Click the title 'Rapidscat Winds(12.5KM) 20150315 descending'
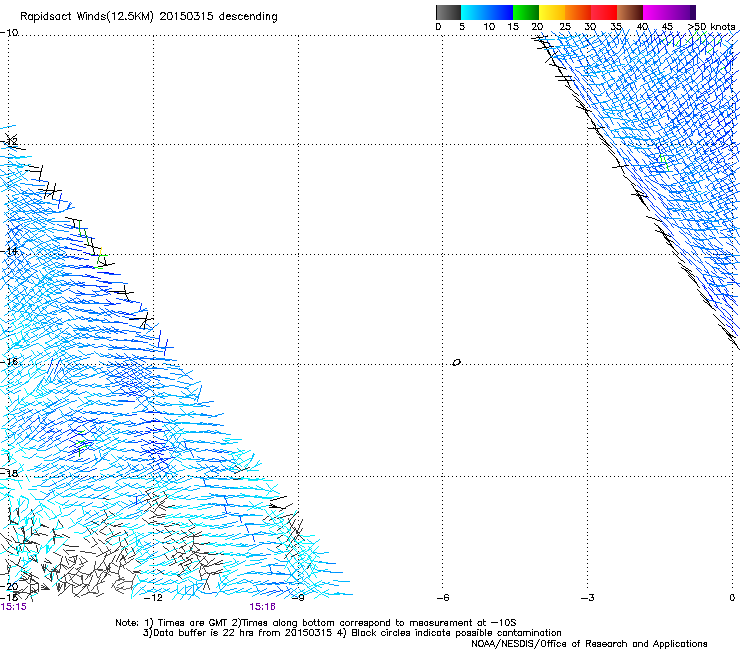 coord(149,17)
